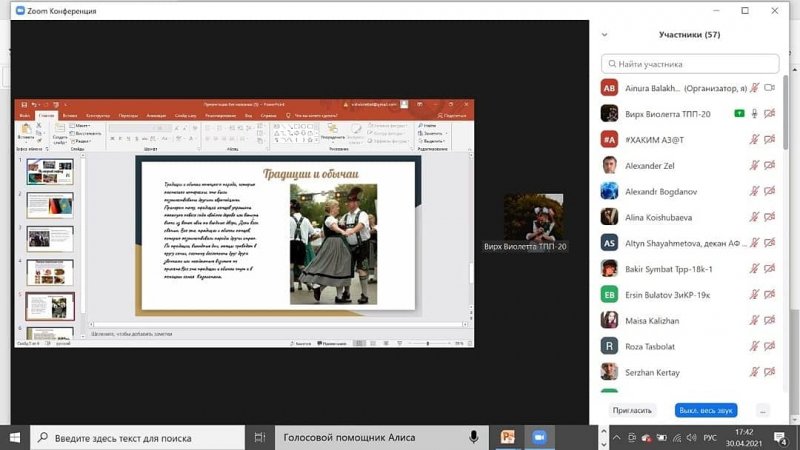Image resolution: width=800 pixels, height=450 pixels.
Task: Click microphone icon in taskbar search box
Action: point(474,437)
